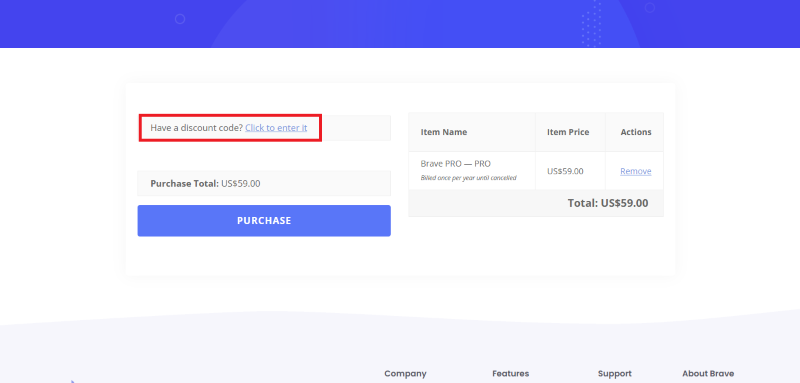The width and height of the screenshot is (800, 383).
Task: Click the About Brave footer heading
Action: 708,374
